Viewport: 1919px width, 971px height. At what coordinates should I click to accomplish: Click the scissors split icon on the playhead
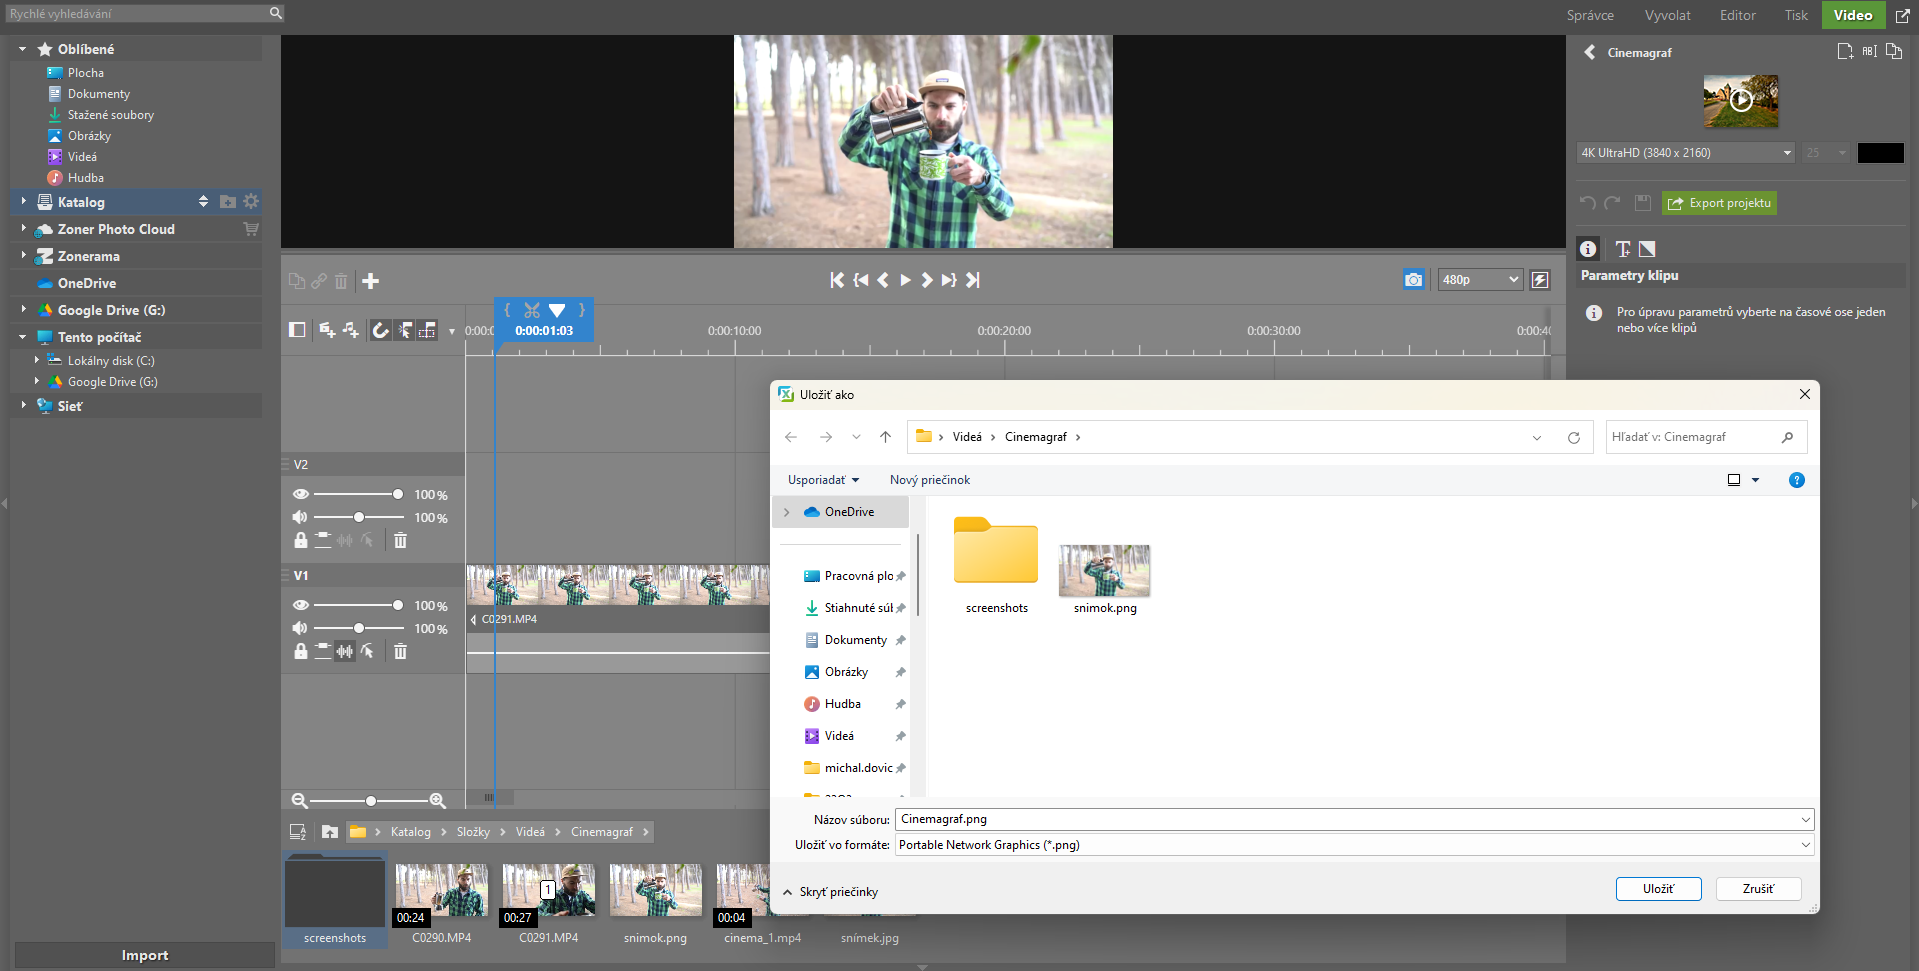pos(531,310)
